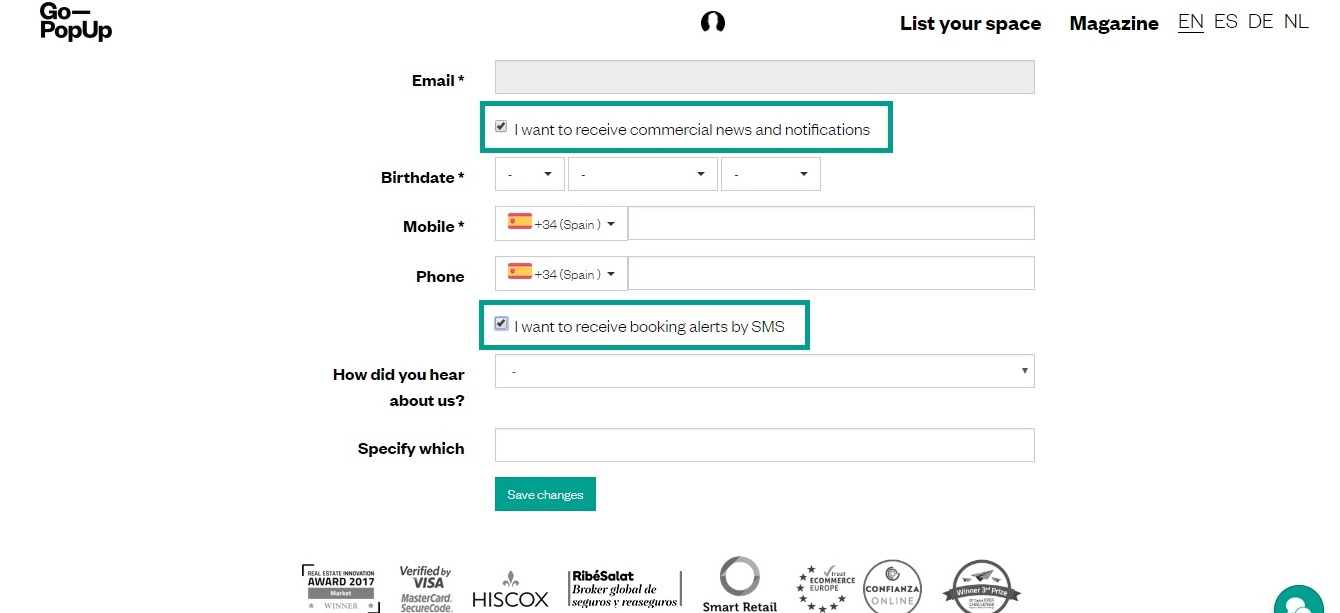Click the Mobile number input field

pyautogui.click(x=831, y=224)
